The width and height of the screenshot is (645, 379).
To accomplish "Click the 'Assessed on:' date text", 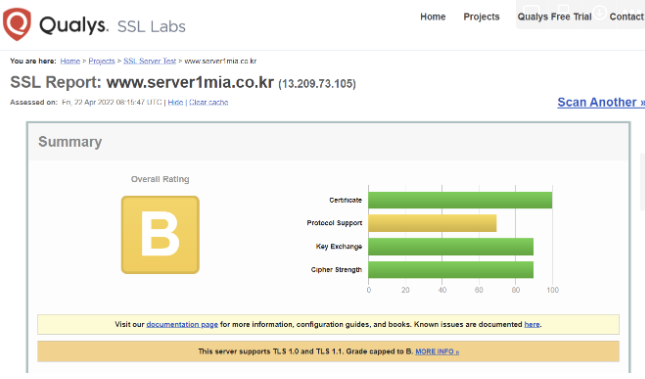I will [x=86, y=102].
